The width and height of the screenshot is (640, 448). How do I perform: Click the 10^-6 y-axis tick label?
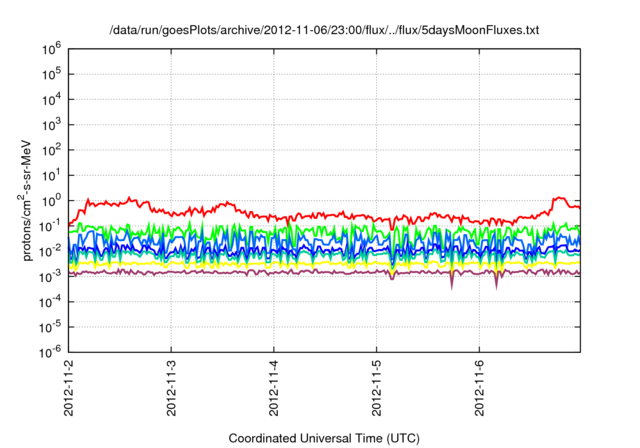[50, 352]
